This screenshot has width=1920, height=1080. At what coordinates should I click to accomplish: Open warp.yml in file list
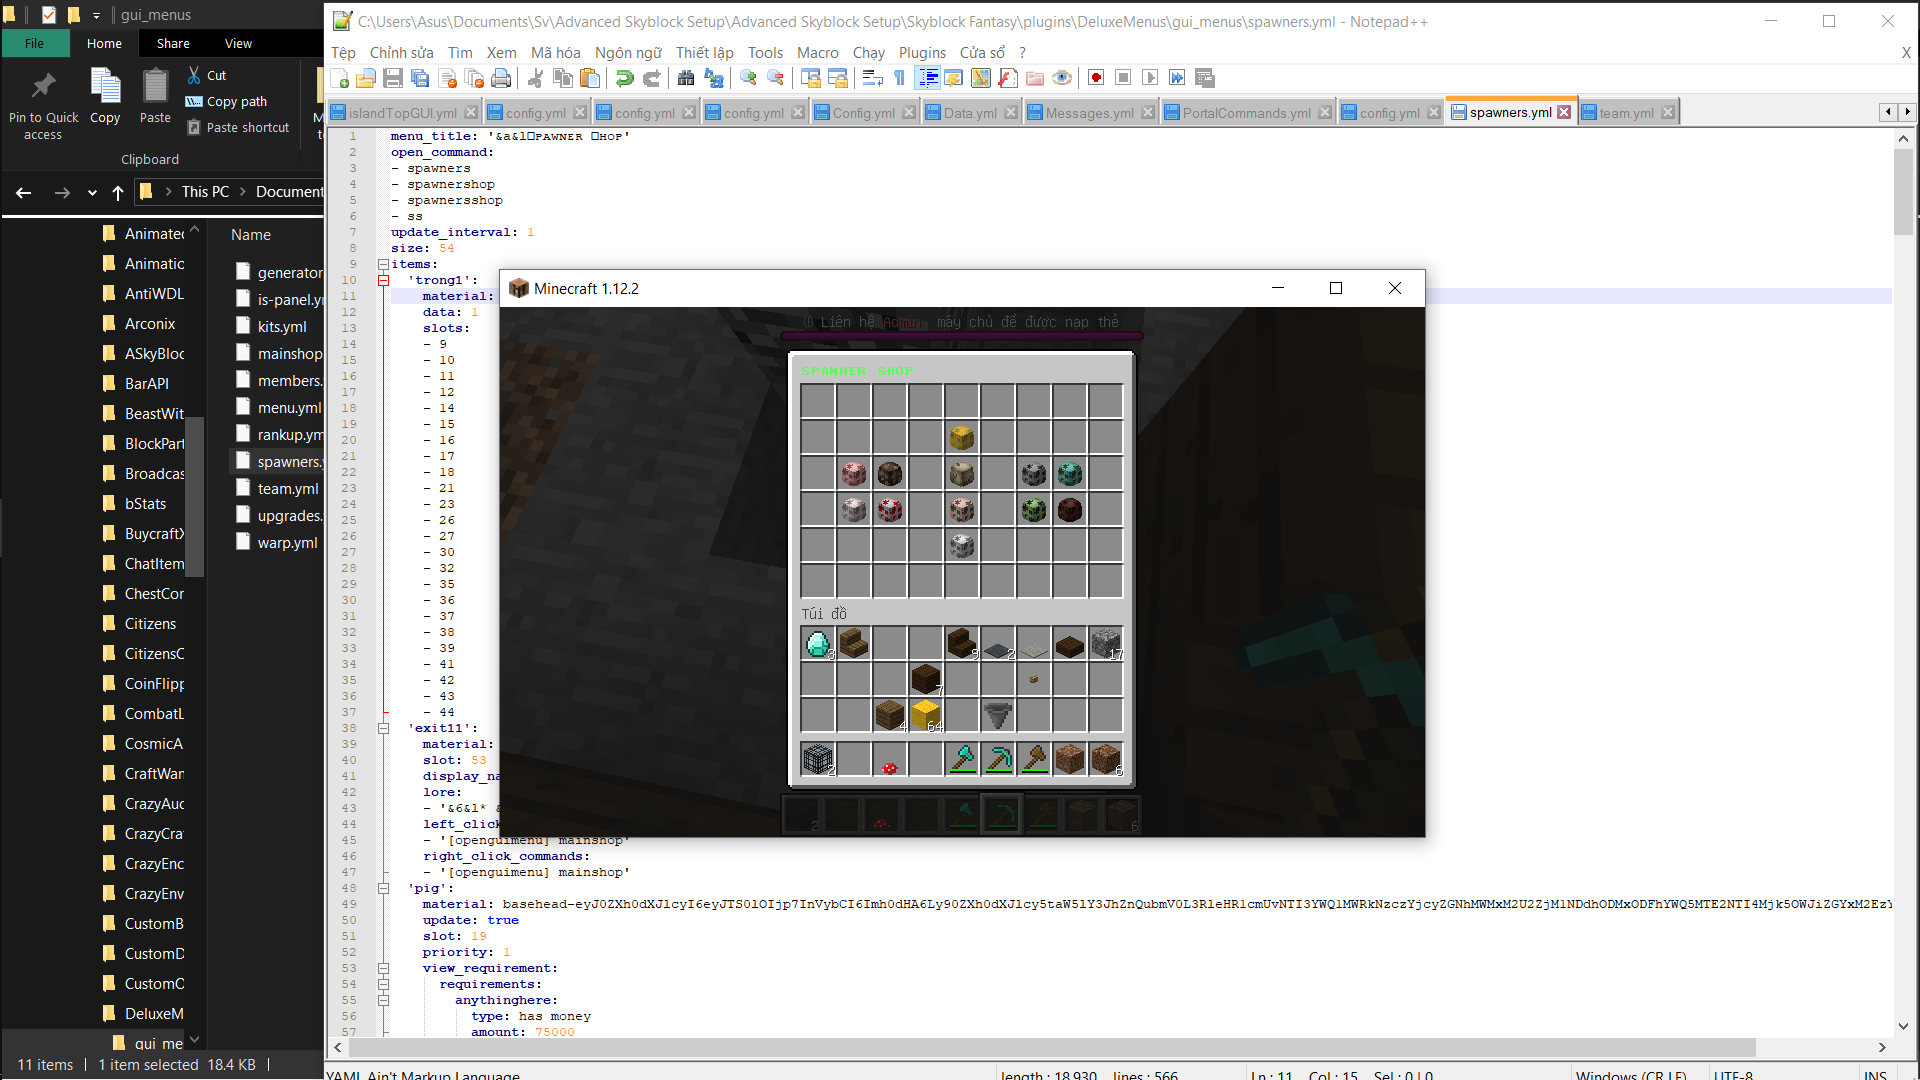287,543
